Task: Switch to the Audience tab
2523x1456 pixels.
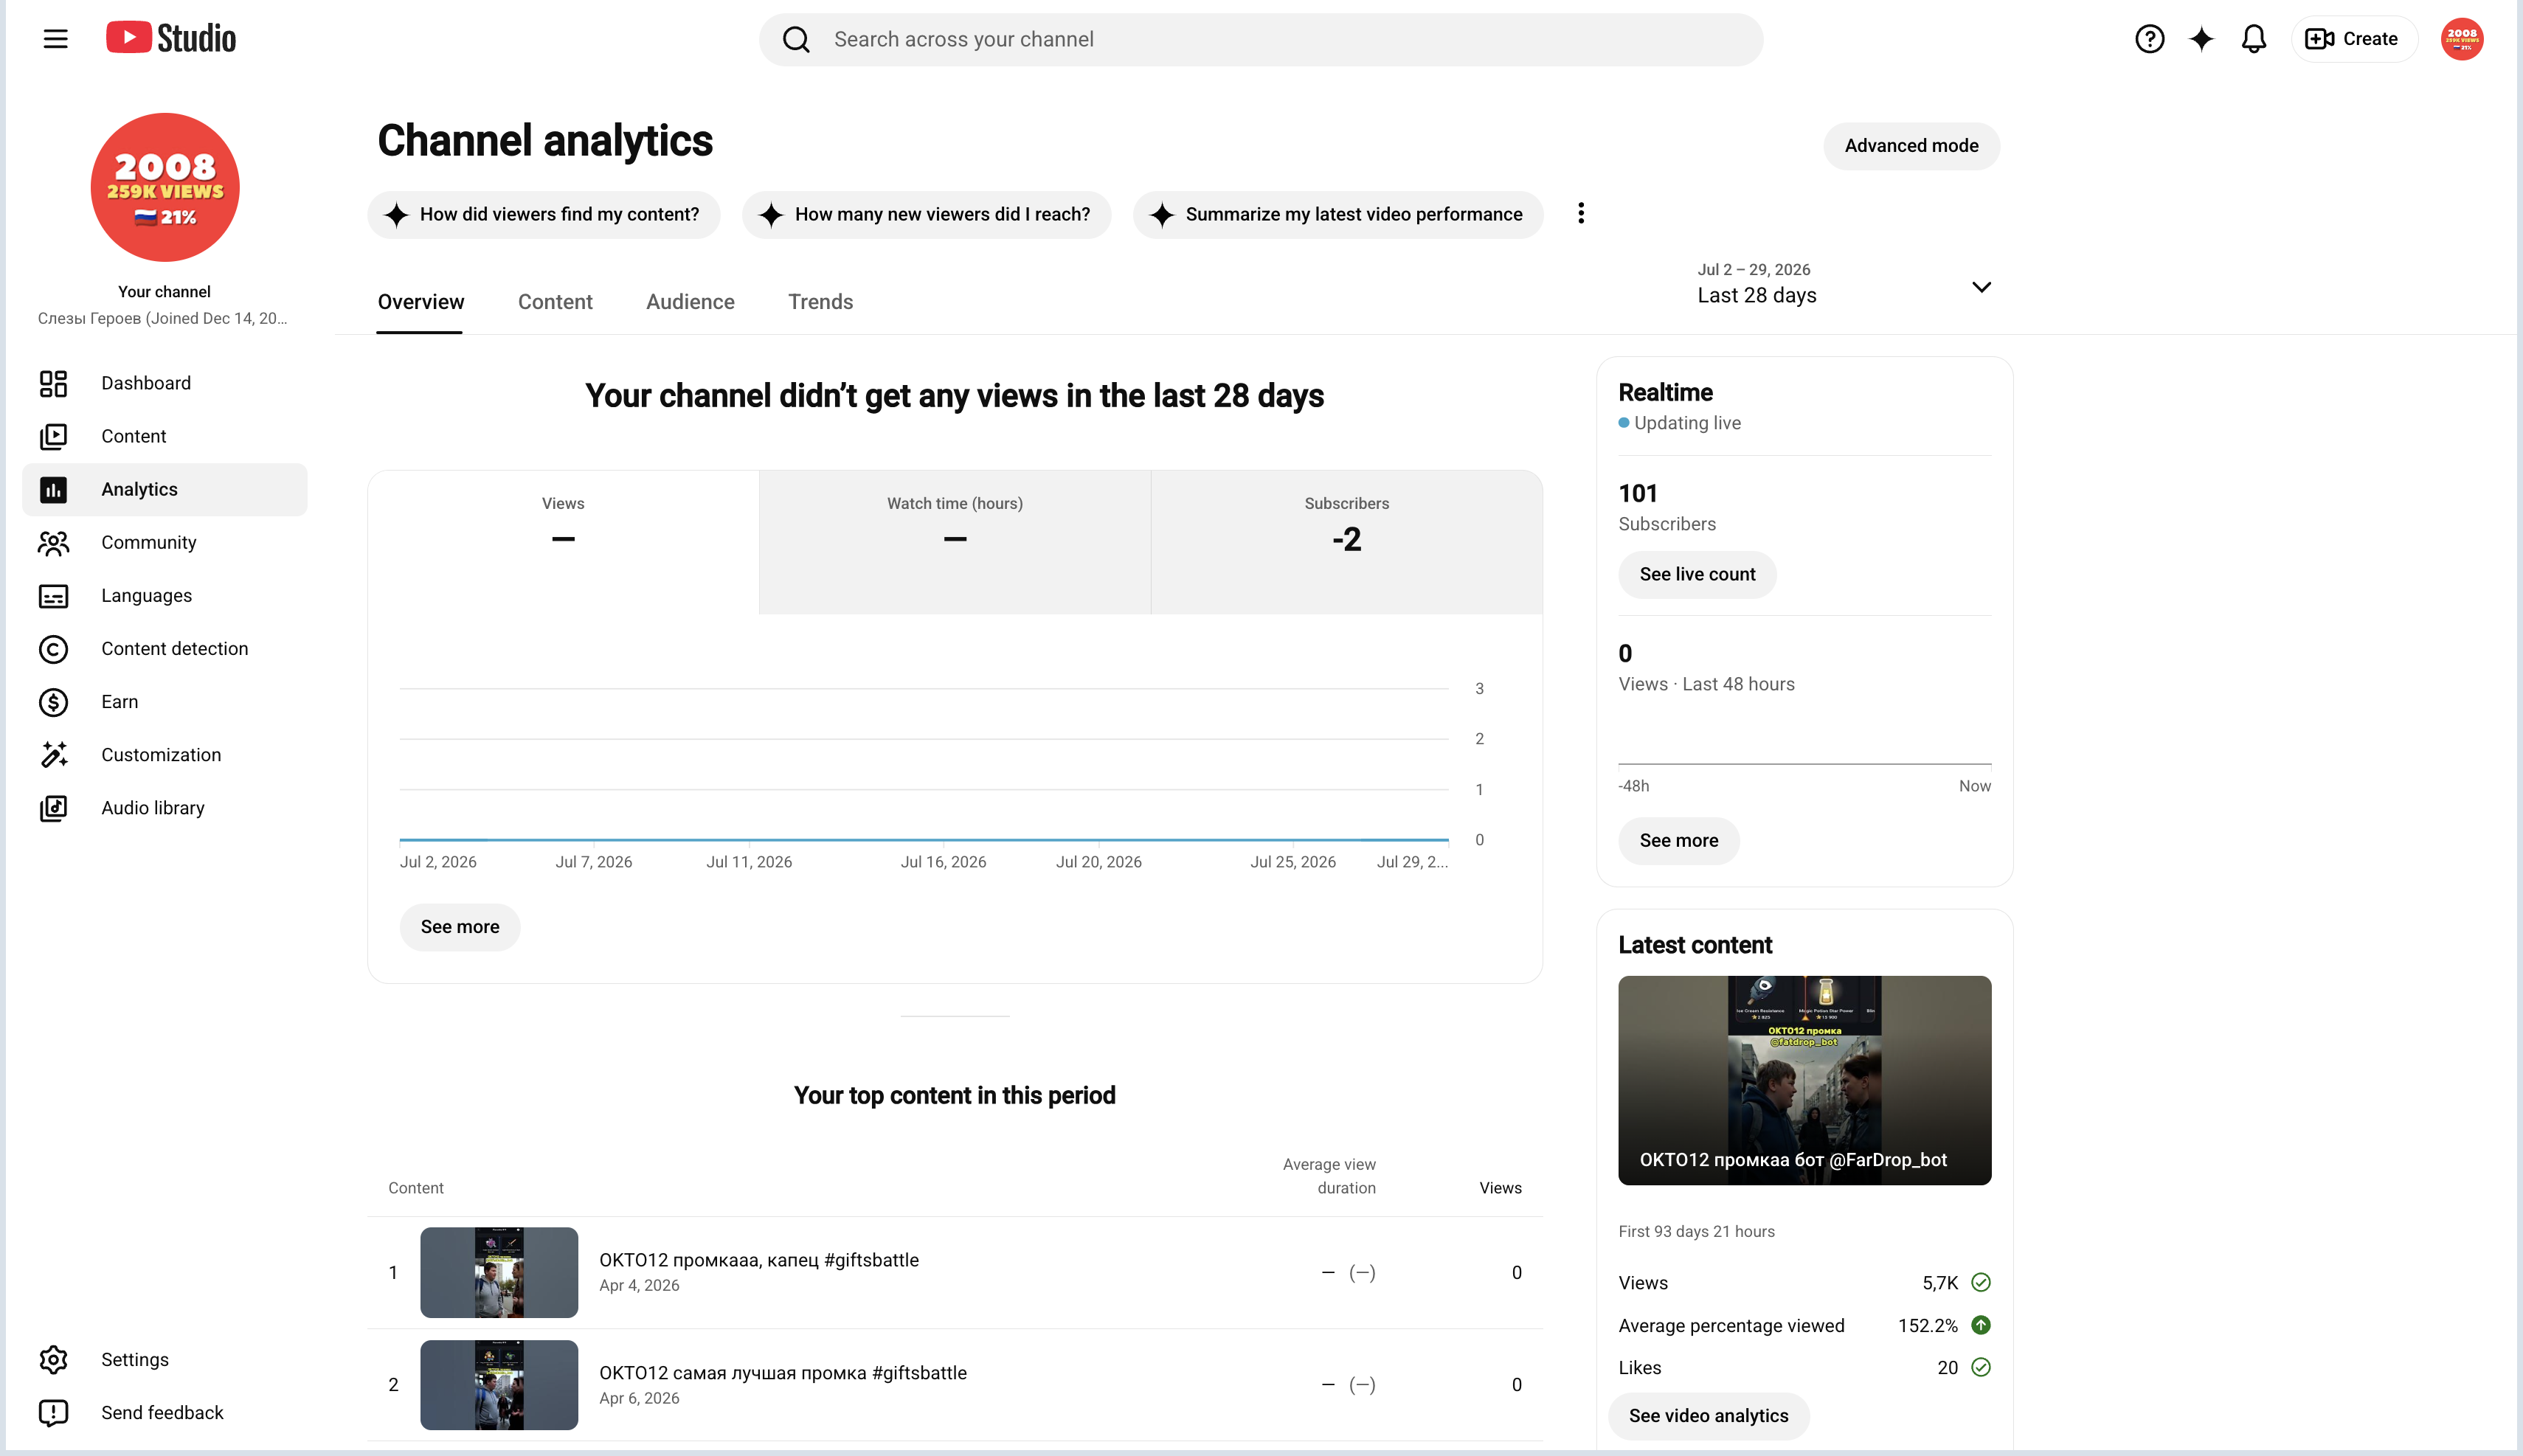Action: click(690, 302)
